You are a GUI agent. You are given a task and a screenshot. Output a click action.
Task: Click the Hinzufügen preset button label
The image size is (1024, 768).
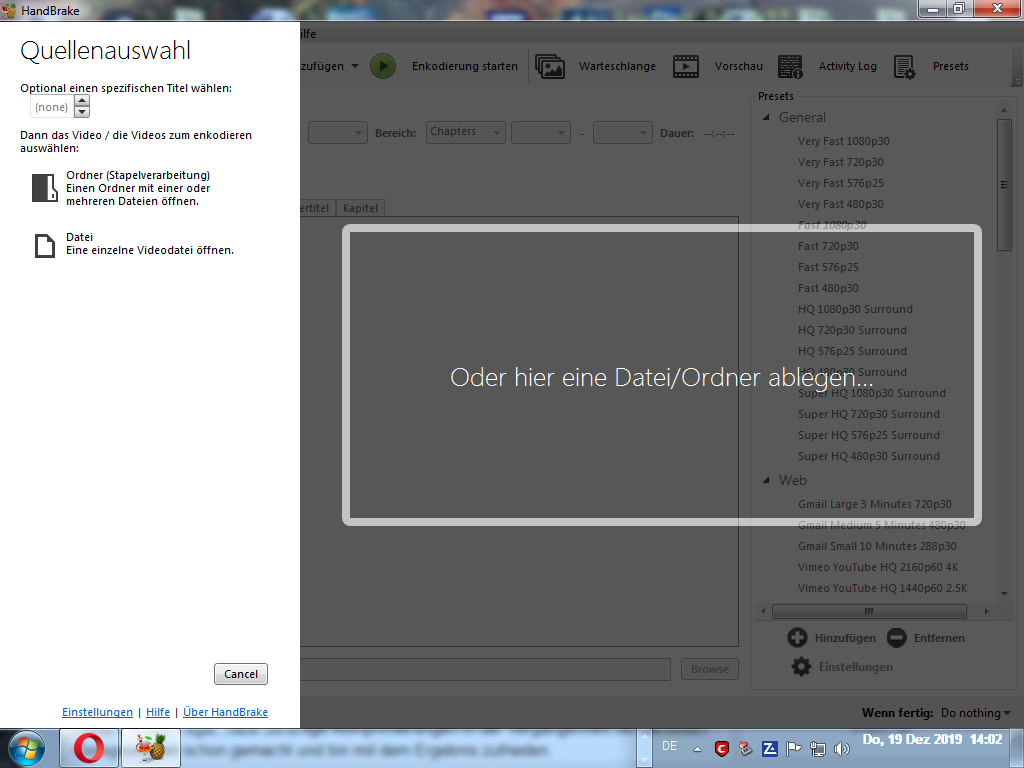point(845,638)
